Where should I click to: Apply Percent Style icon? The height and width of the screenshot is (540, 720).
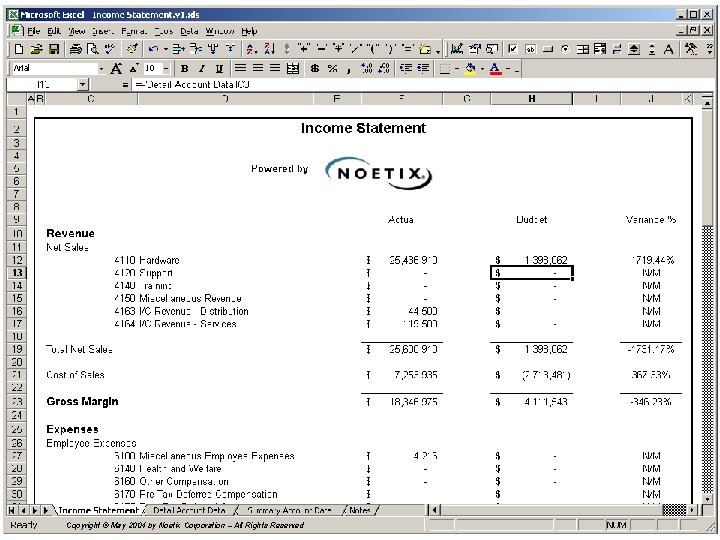tap(332, 68)
